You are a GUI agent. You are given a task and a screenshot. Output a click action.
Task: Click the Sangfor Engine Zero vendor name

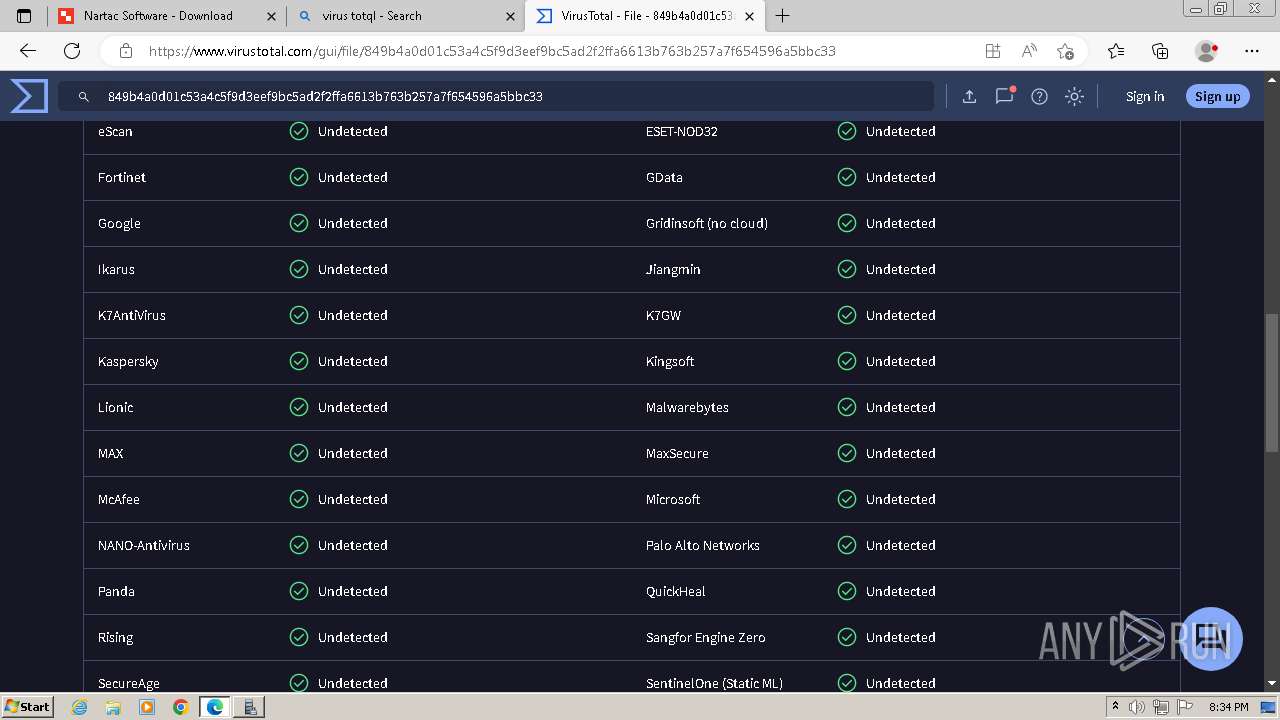tap(706, 637)
